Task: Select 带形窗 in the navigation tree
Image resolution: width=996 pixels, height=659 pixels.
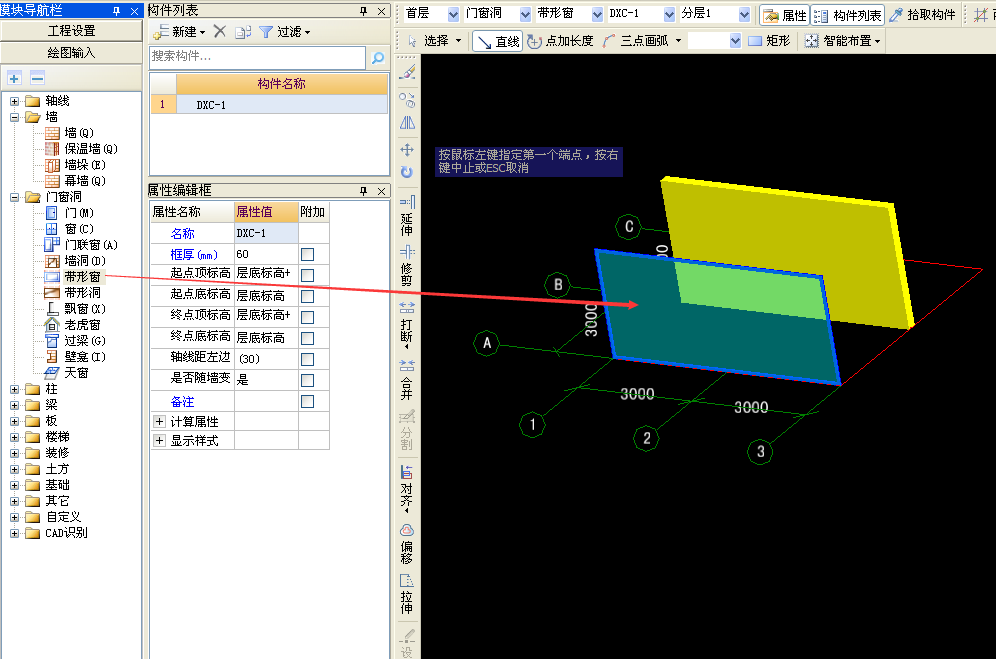Action: tap(83, 276)
